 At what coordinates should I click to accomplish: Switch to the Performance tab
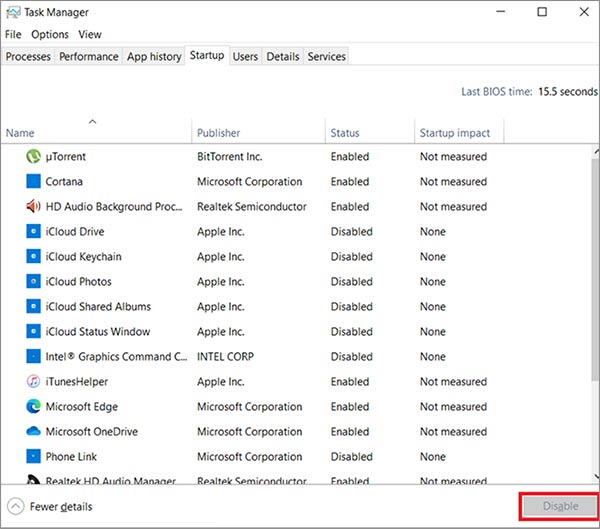click(89, 56)
